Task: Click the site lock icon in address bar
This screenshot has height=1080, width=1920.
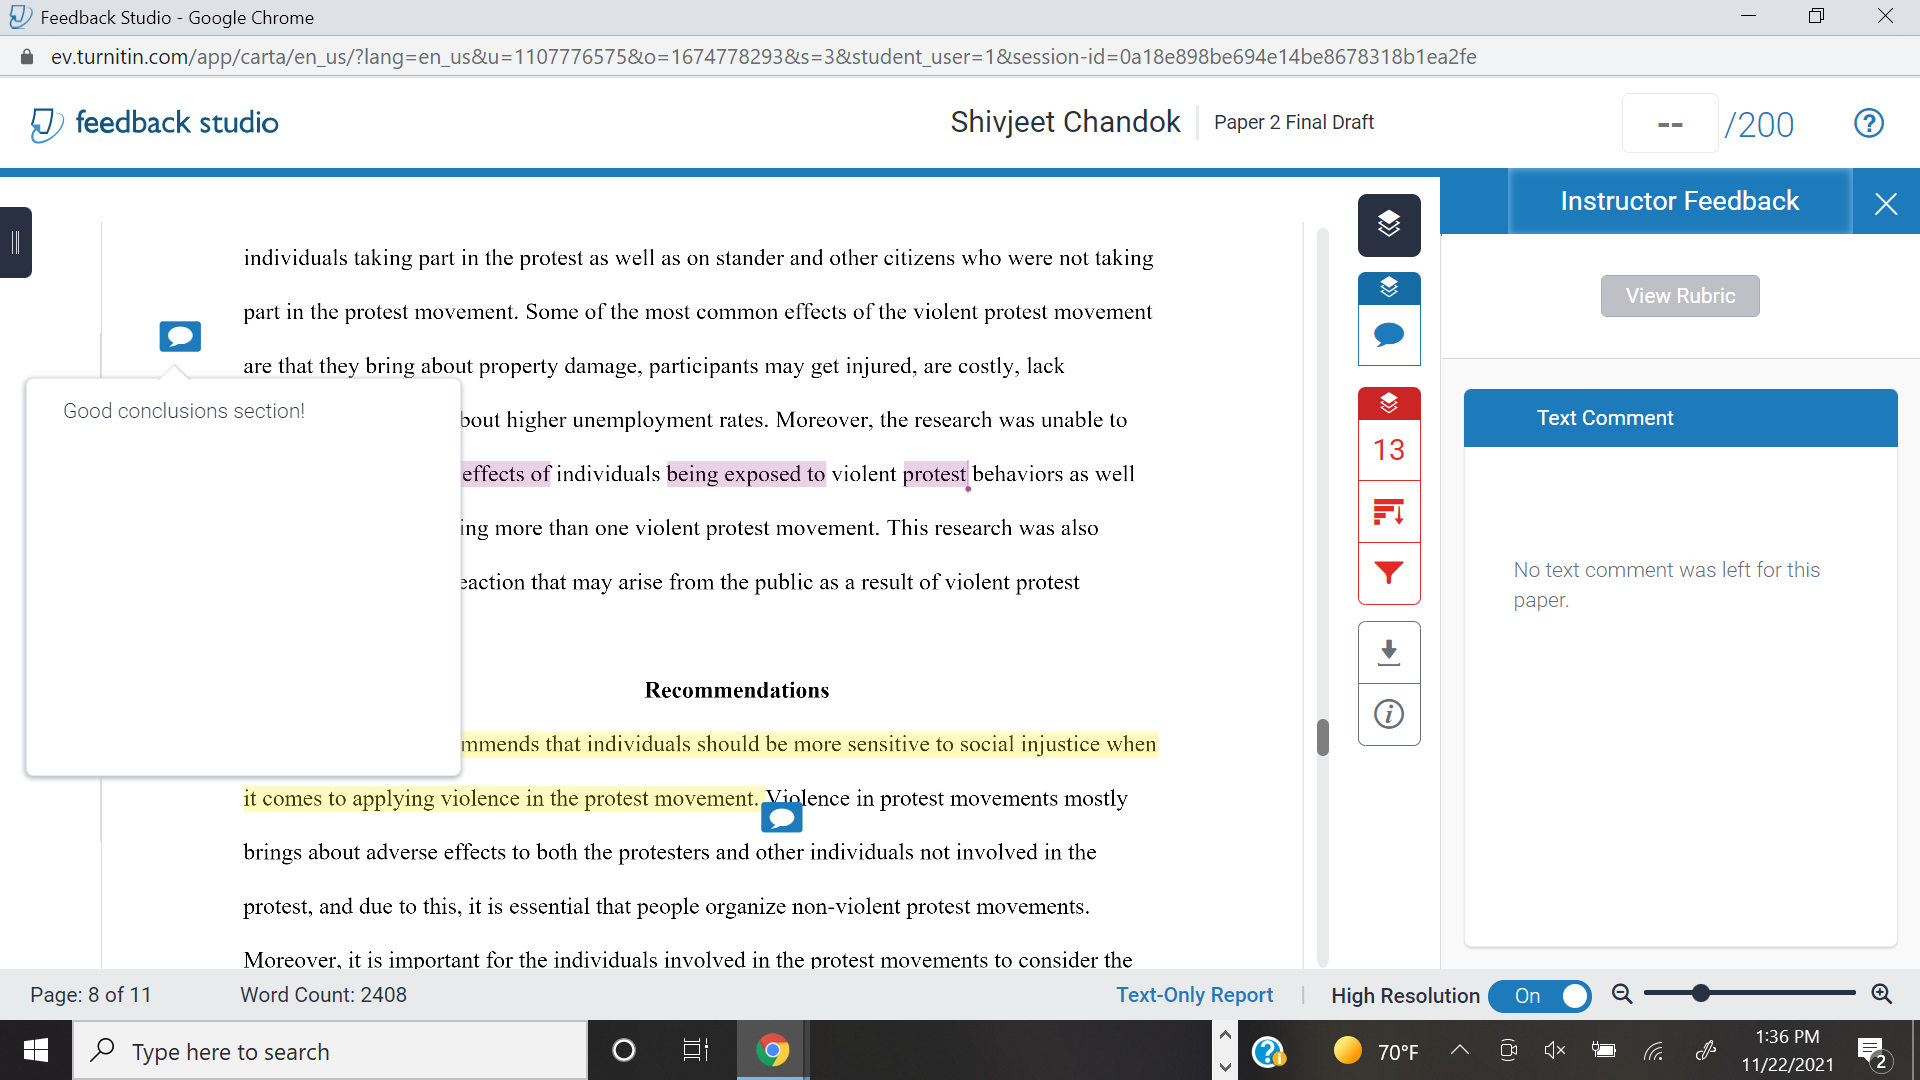Action: pyautogui.click(x=27, y=57)
